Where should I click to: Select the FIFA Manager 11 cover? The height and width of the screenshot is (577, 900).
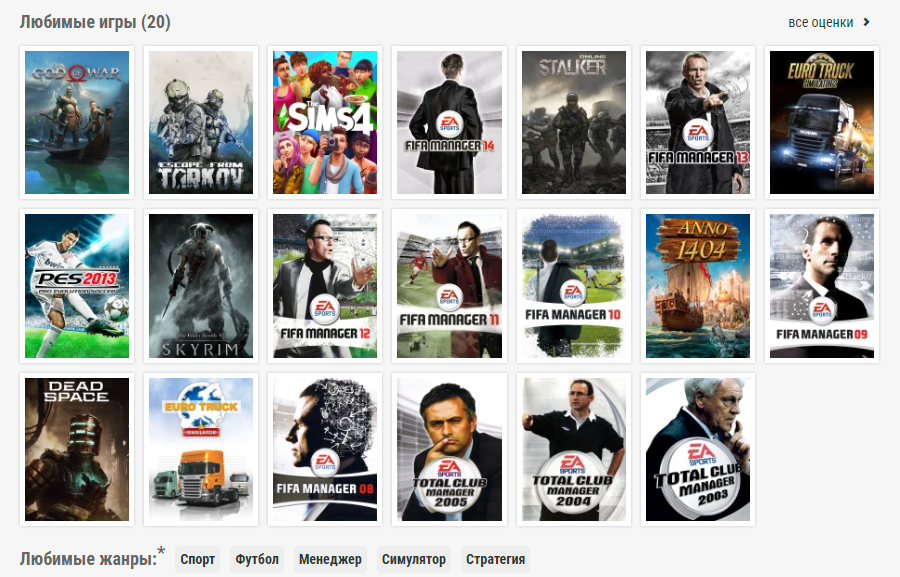coord(449,286)
